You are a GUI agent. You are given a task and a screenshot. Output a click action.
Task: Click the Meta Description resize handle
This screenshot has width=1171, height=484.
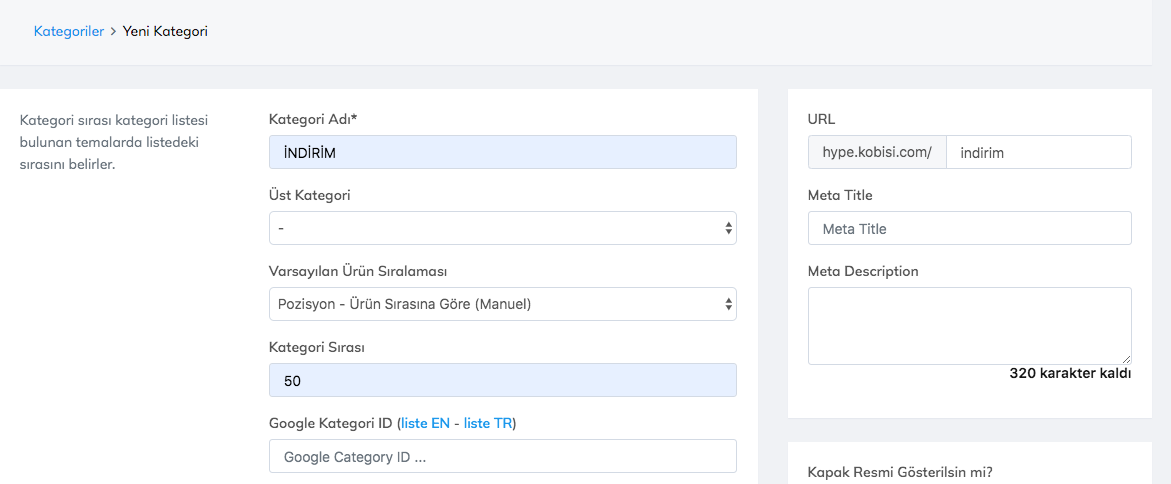1127,360
